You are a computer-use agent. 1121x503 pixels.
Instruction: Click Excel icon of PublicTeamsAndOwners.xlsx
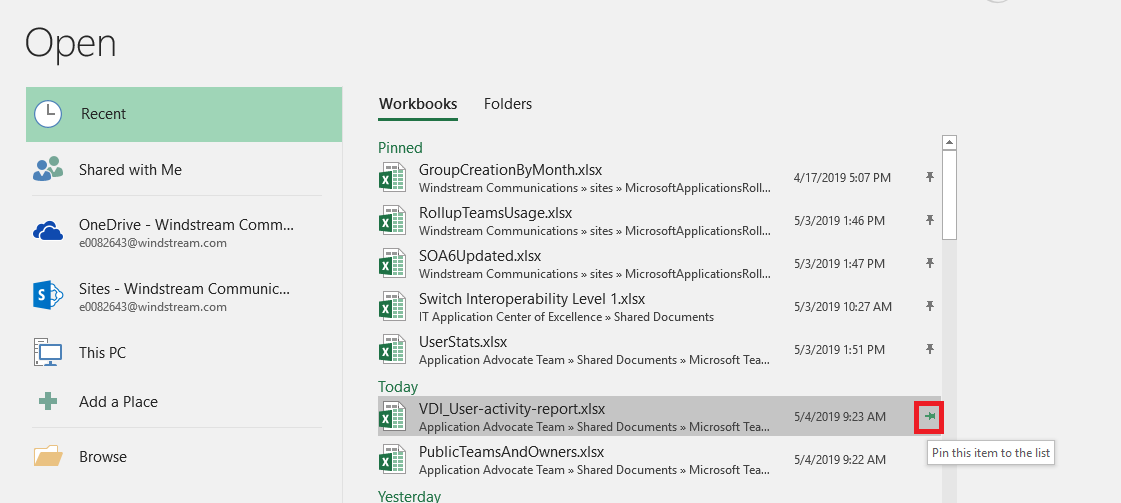click(x=392, y=459)
